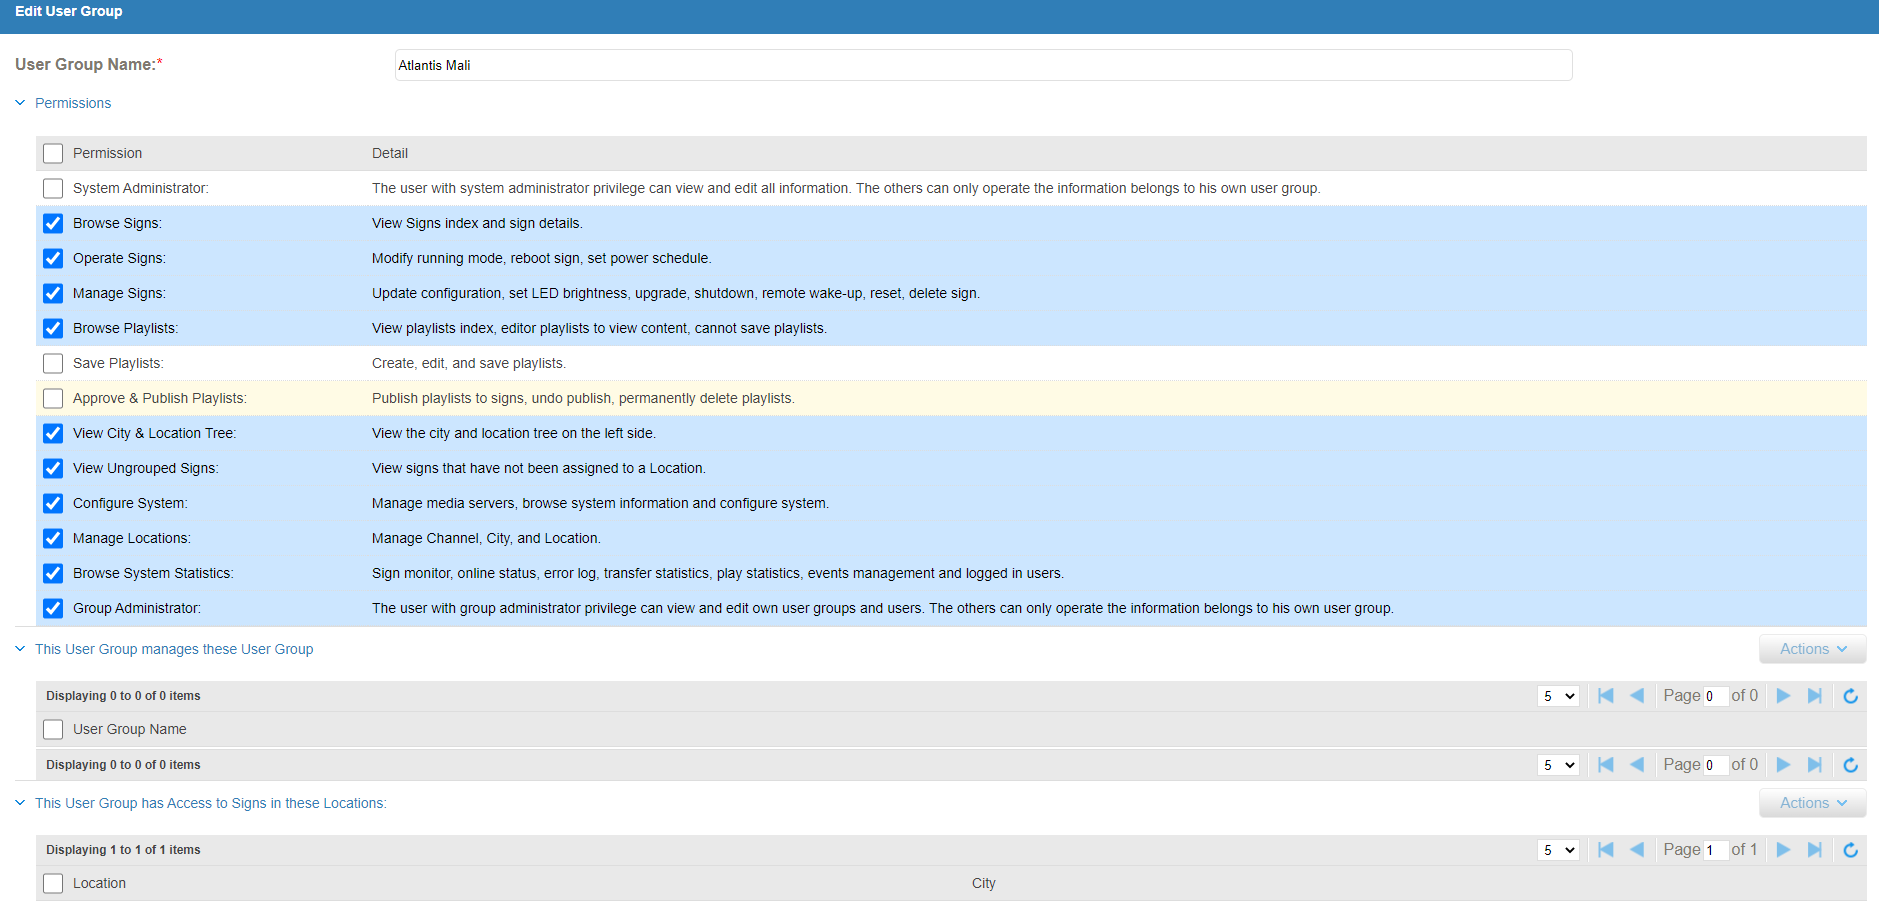Refresh managed User Group list from top pager
This screenshot has height=906, width=1879.
click(x=1851, y=696)
